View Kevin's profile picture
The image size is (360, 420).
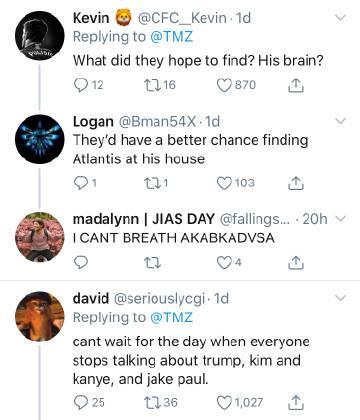[x=39, y=36]
